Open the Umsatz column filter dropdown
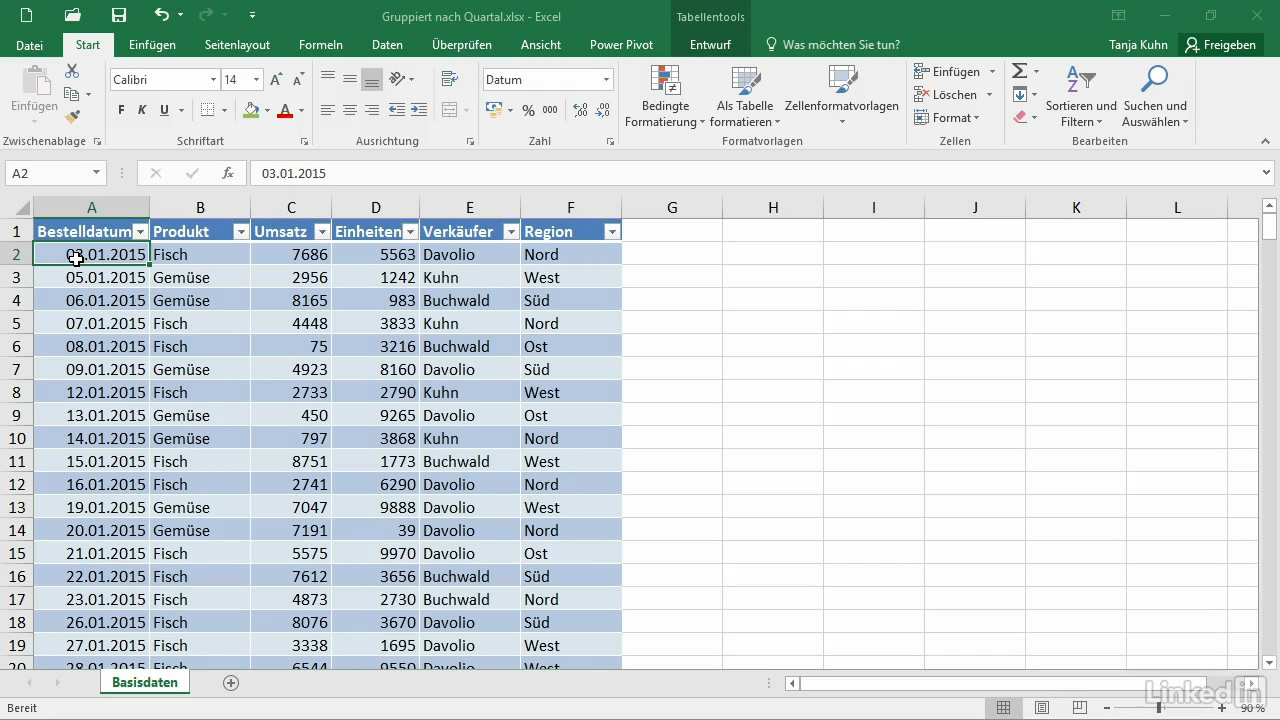The image size is (1280, 720). pos(322,232)
